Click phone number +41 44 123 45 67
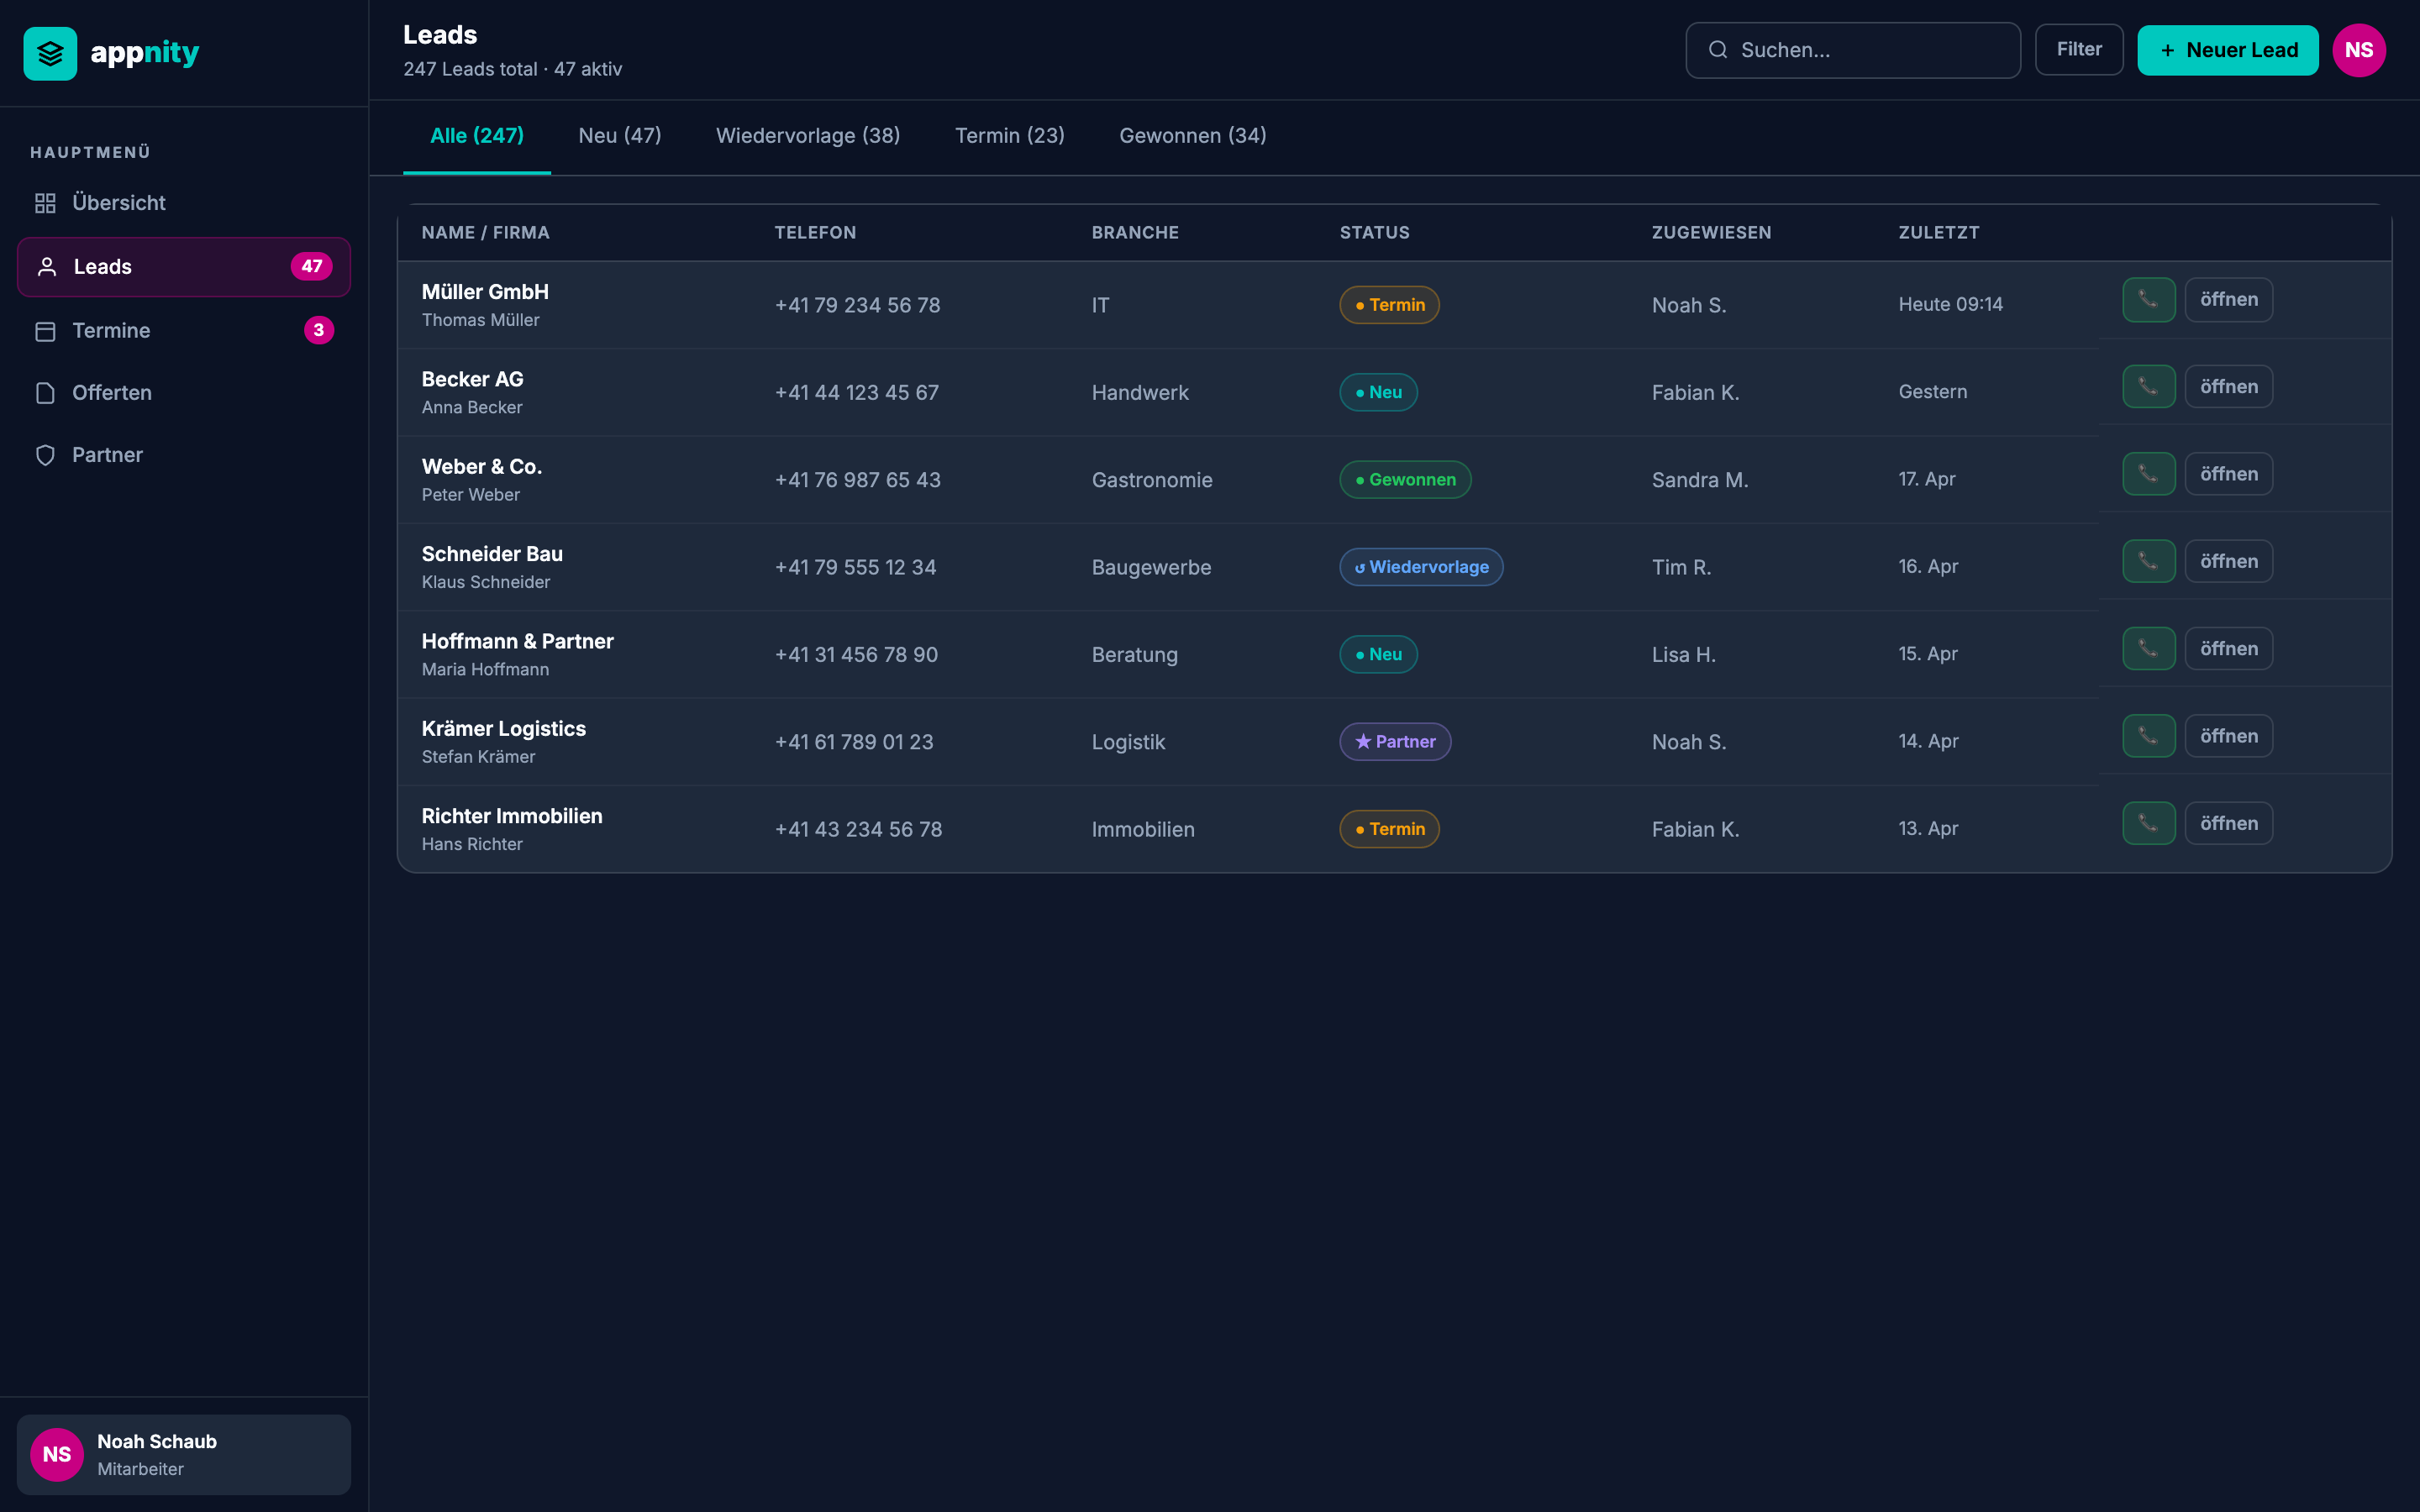This screenshot has height=1512, width=2420. [x=856, y=393]
